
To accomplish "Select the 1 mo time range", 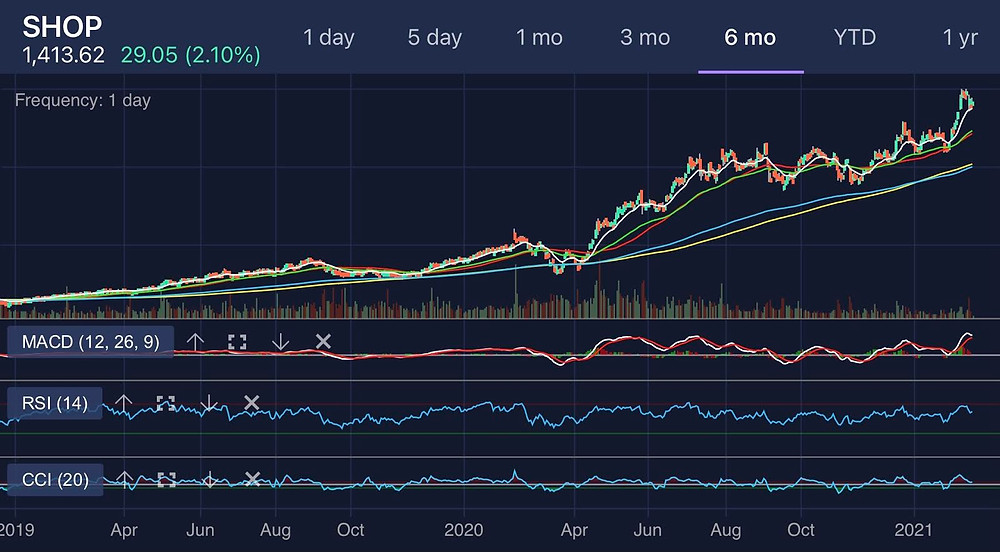I will click(x=539, y=38).
